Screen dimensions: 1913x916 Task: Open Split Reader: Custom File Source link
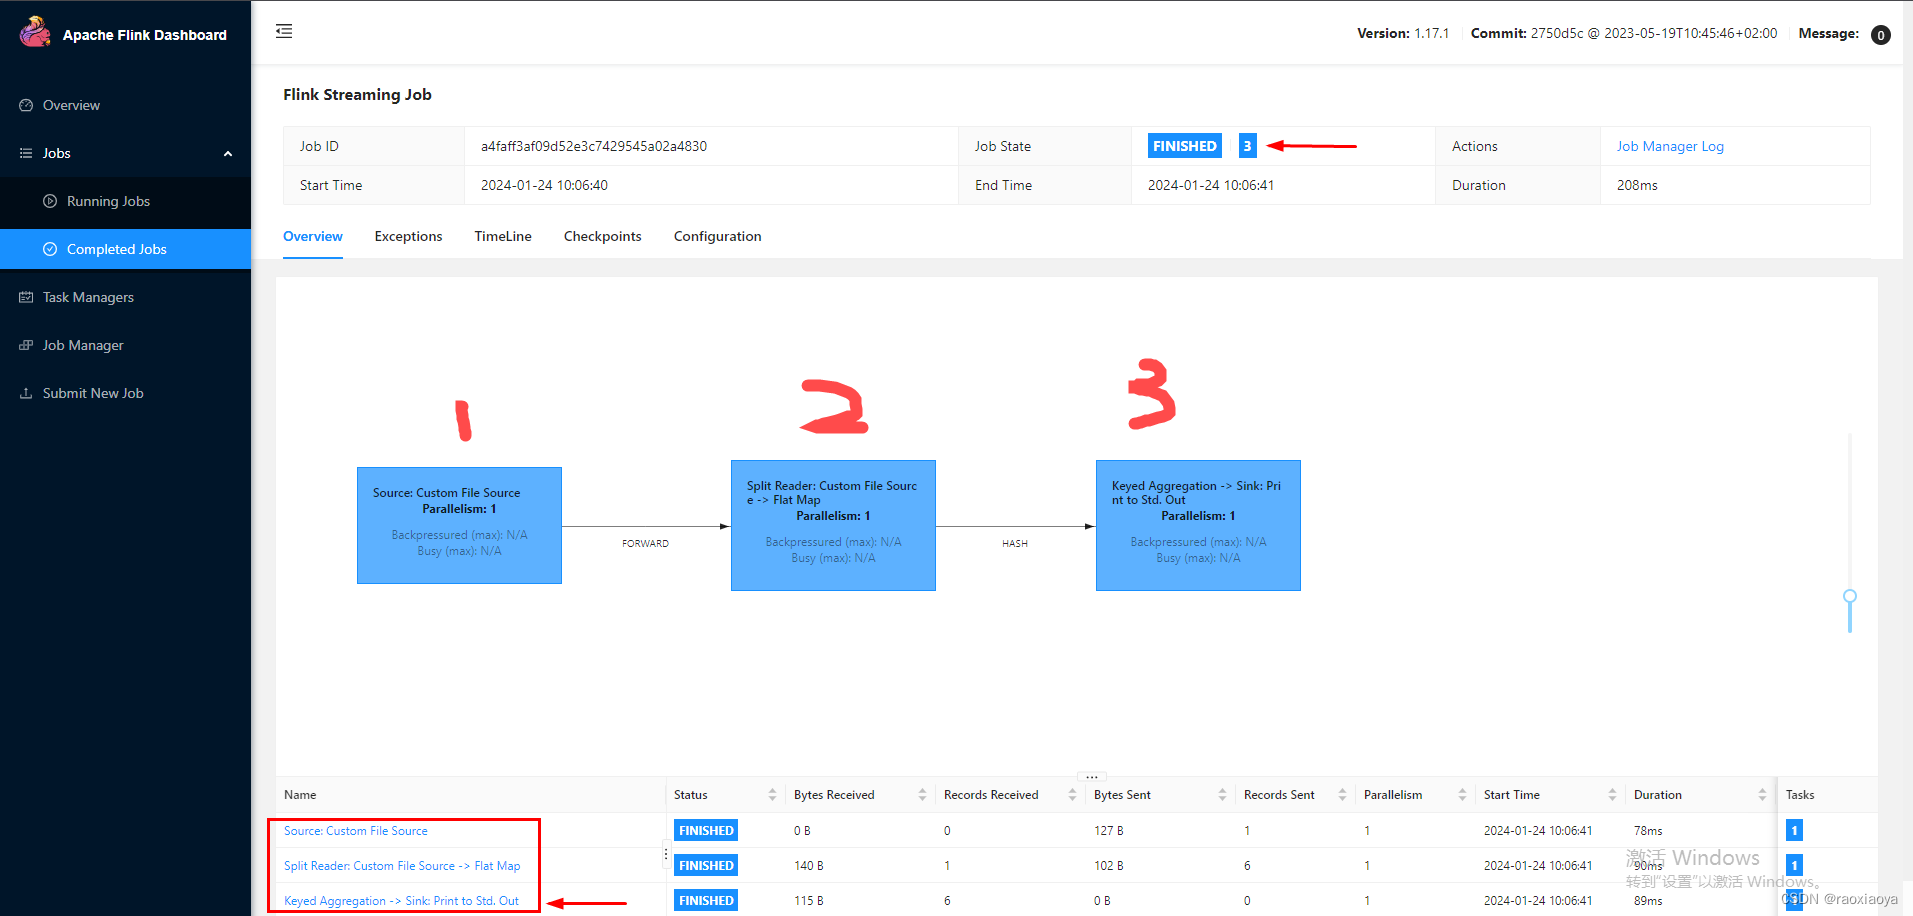[402, 866]
